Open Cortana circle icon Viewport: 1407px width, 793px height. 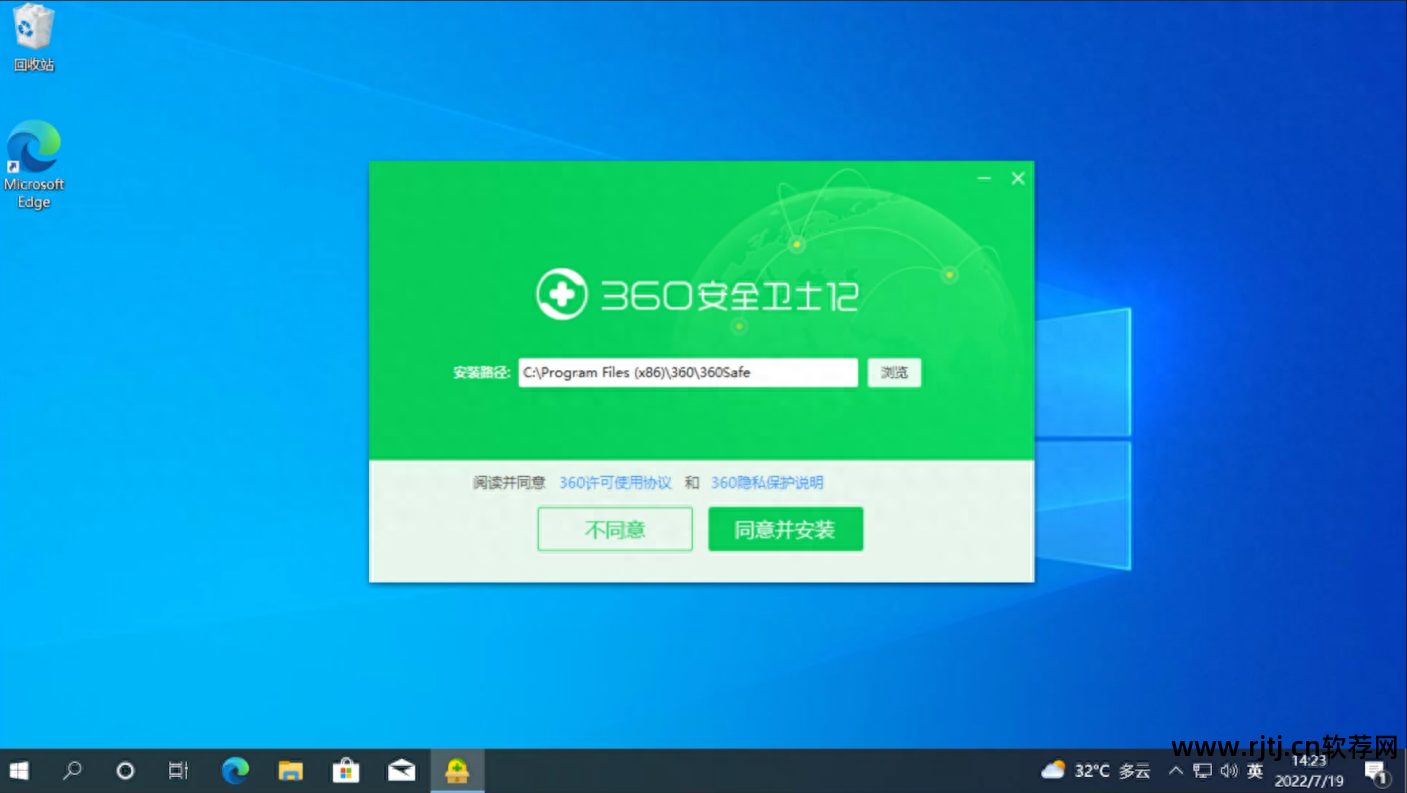tap(125, 771)
